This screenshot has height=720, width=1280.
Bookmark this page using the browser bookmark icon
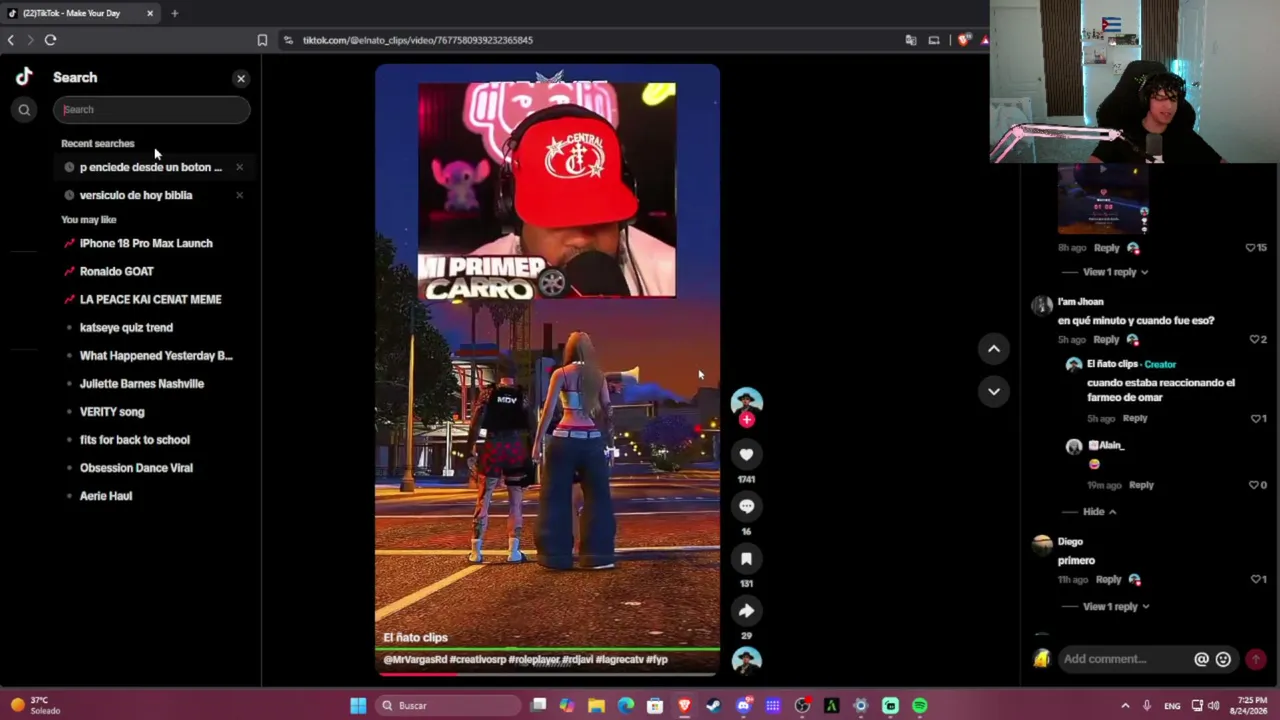click(x=262, y=40)
